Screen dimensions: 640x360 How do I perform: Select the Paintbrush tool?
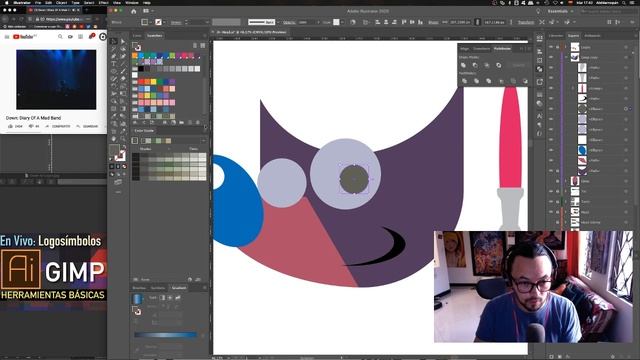123,71
